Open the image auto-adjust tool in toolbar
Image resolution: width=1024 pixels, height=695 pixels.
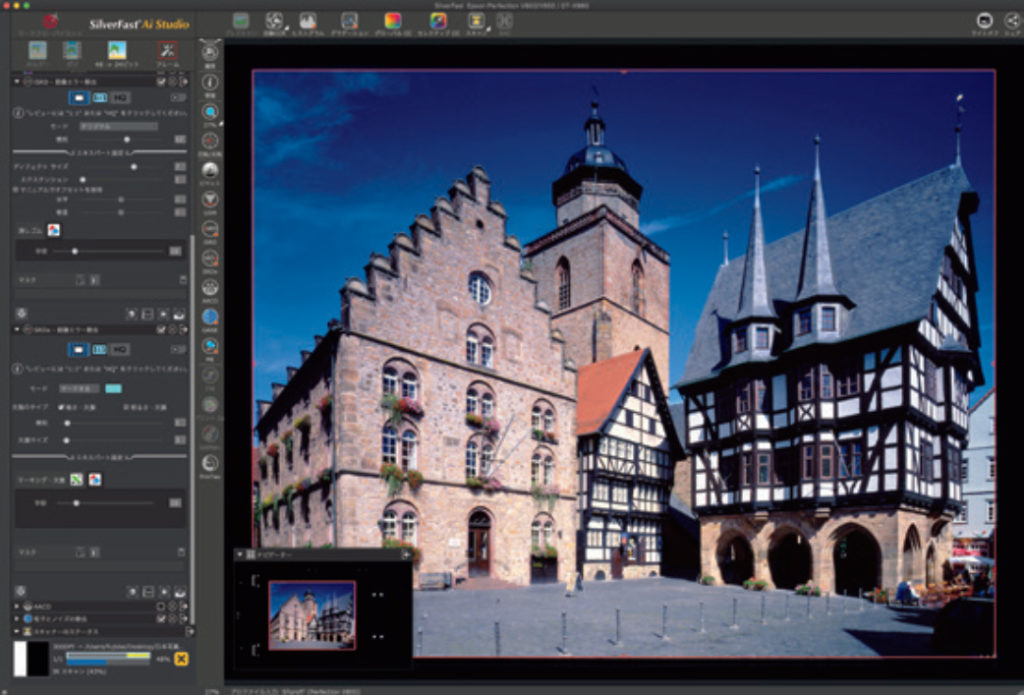(x=274, y=20)
